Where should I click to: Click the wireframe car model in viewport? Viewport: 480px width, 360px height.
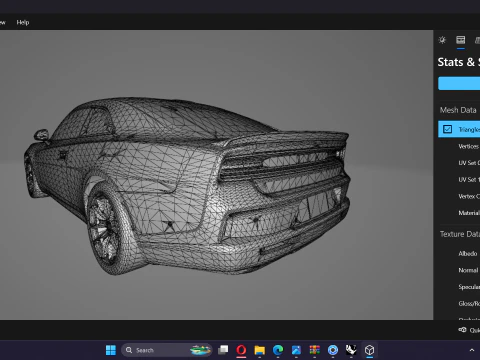click(x=187, y=185)
